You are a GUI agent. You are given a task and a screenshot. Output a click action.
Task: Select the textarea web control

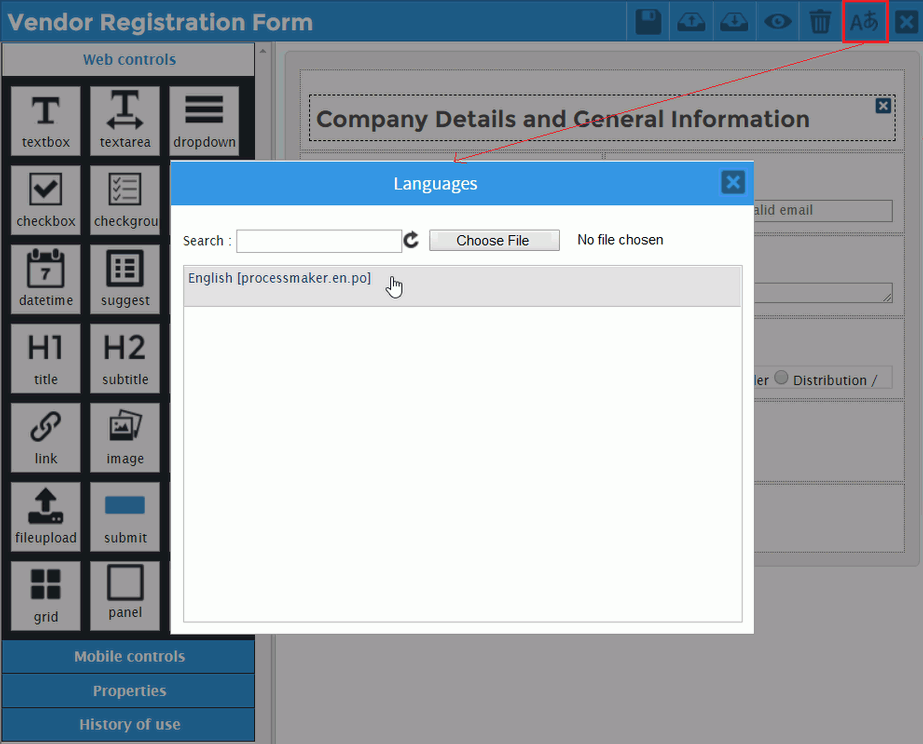click(125, 120)
